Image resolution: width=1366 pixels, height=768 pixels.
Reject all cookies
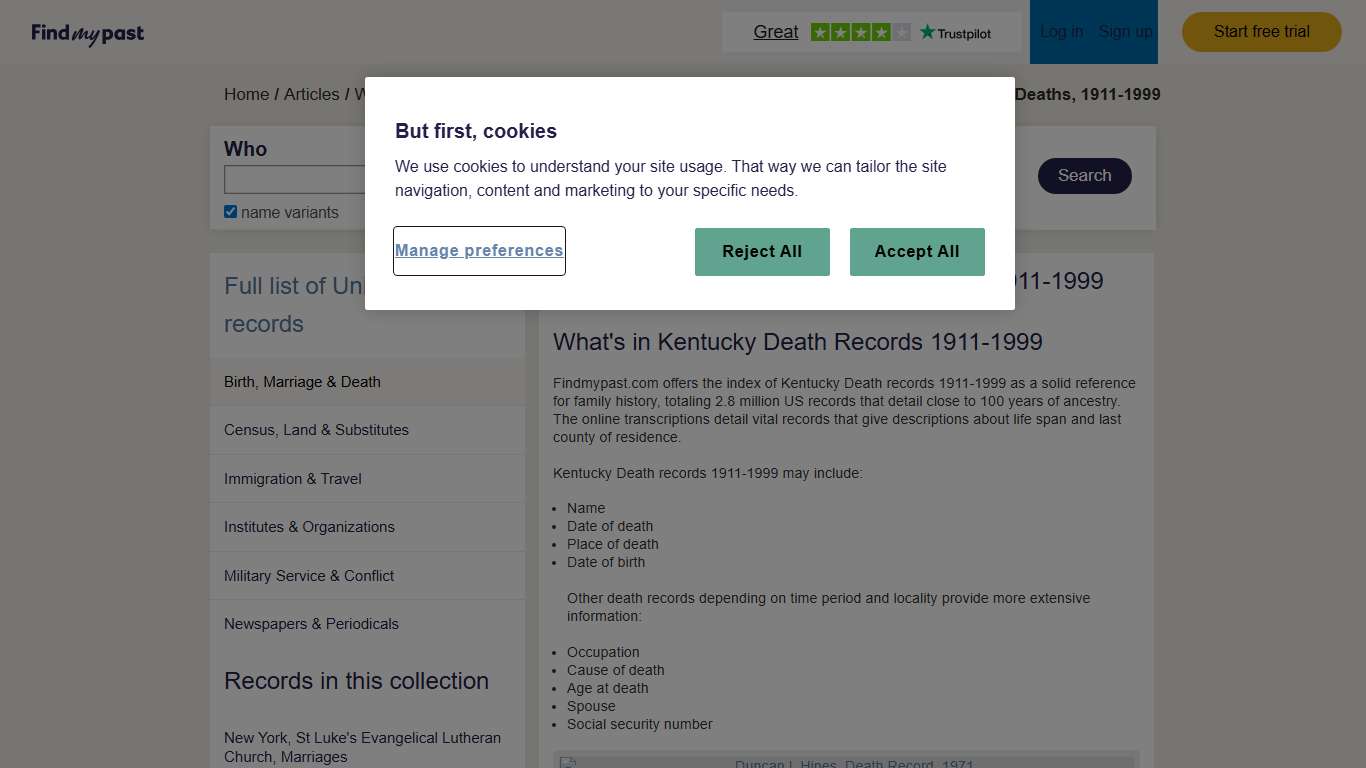(762, 251)
